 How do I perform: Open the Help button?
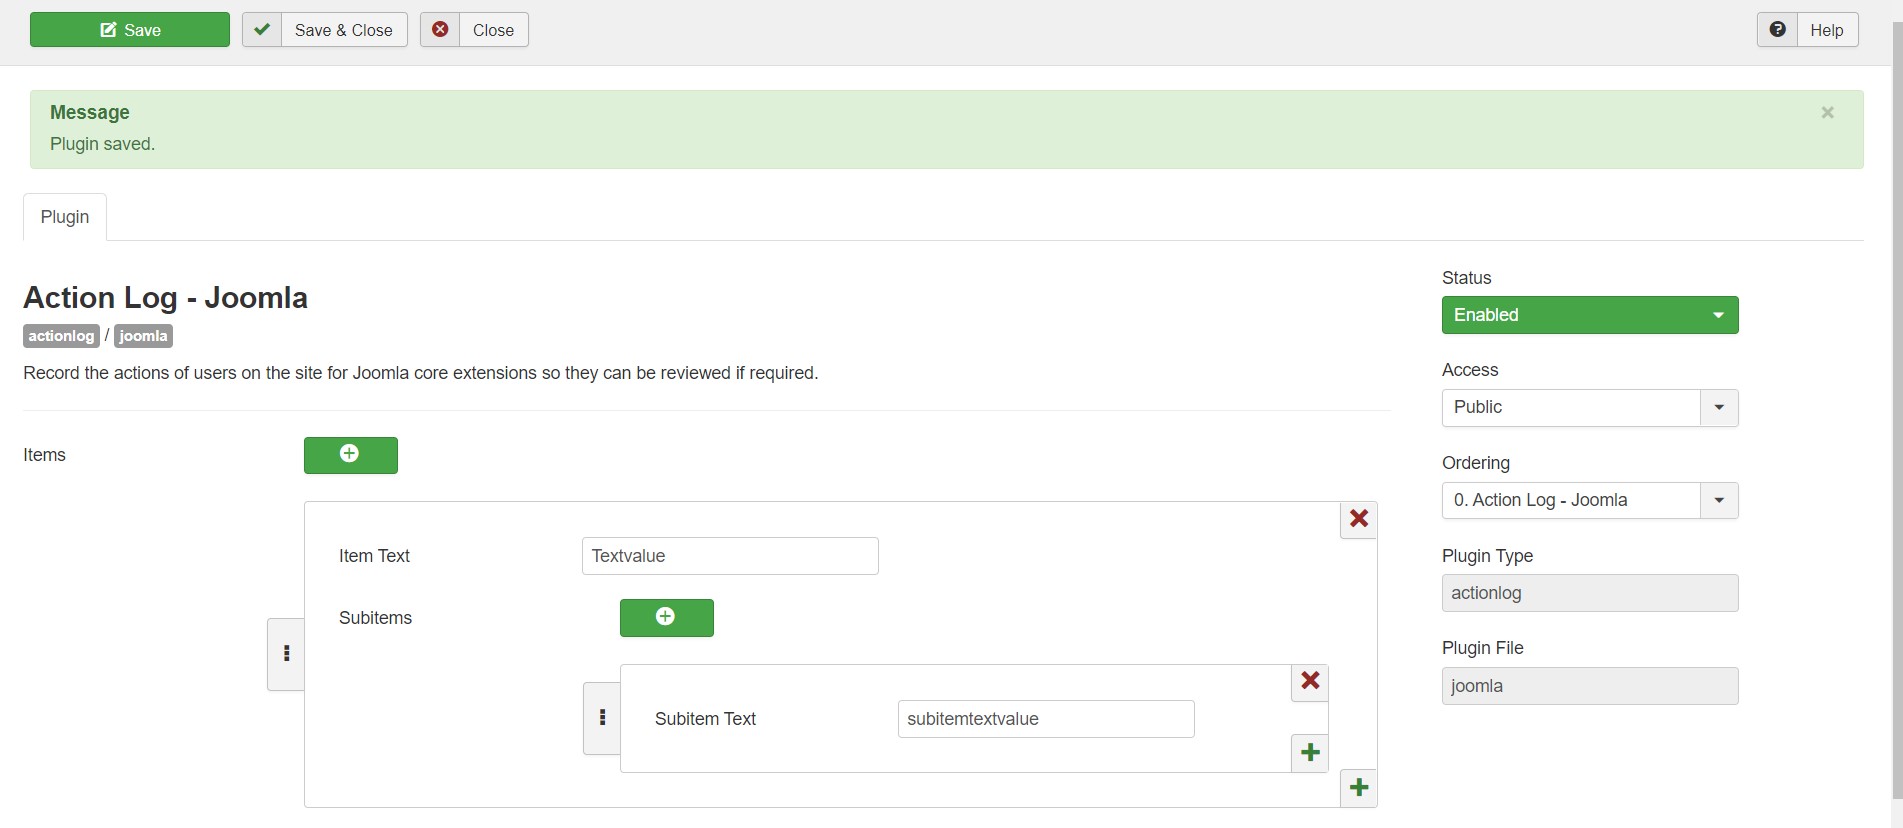(x=1808, y=30)
